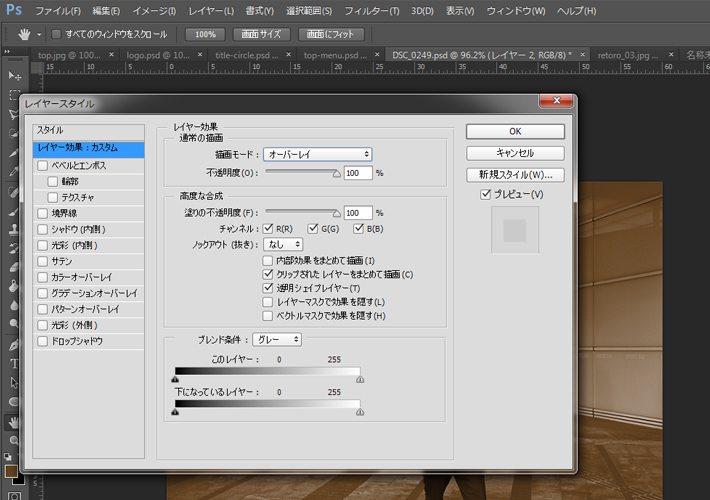Image resolution: width=710 pixels, height=500 pixels.
Task: Click the 塗りの不透明度(F) slider handle
Action: tap(336, 214)
